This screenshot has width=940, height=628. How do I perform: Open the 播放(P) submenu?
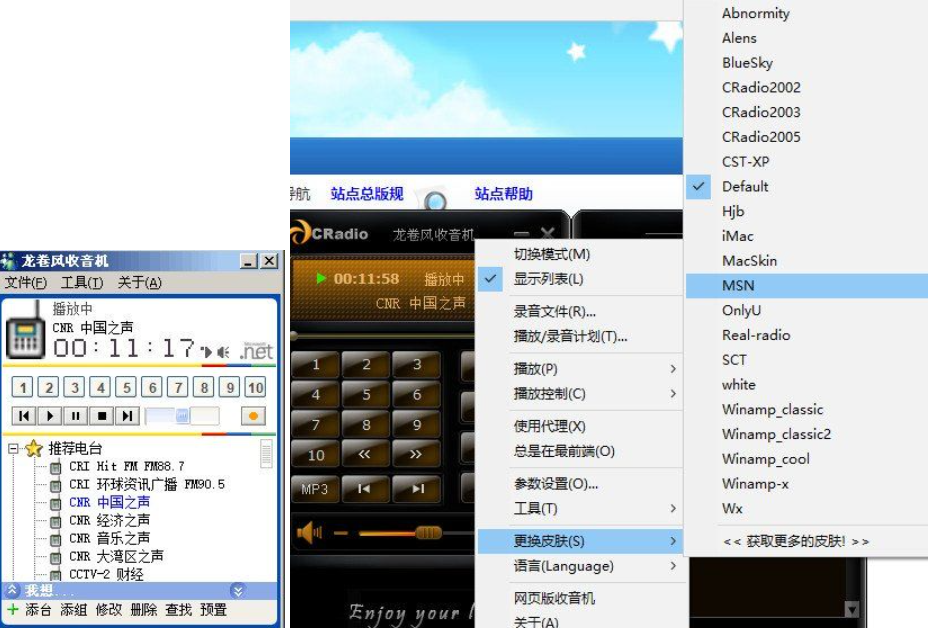point(580,369)
